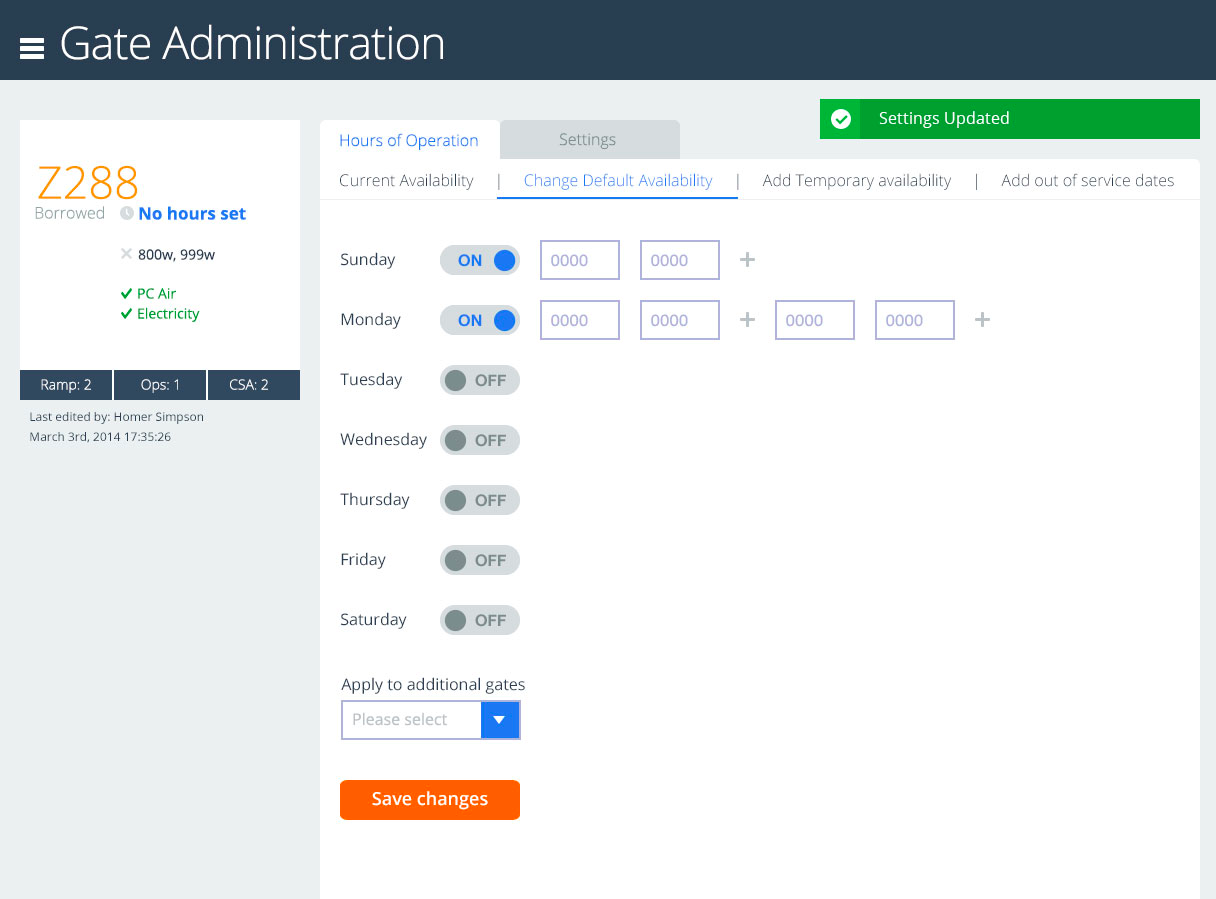
Task: Enable the Wednesday toggle
Action: tap(480, 440)
